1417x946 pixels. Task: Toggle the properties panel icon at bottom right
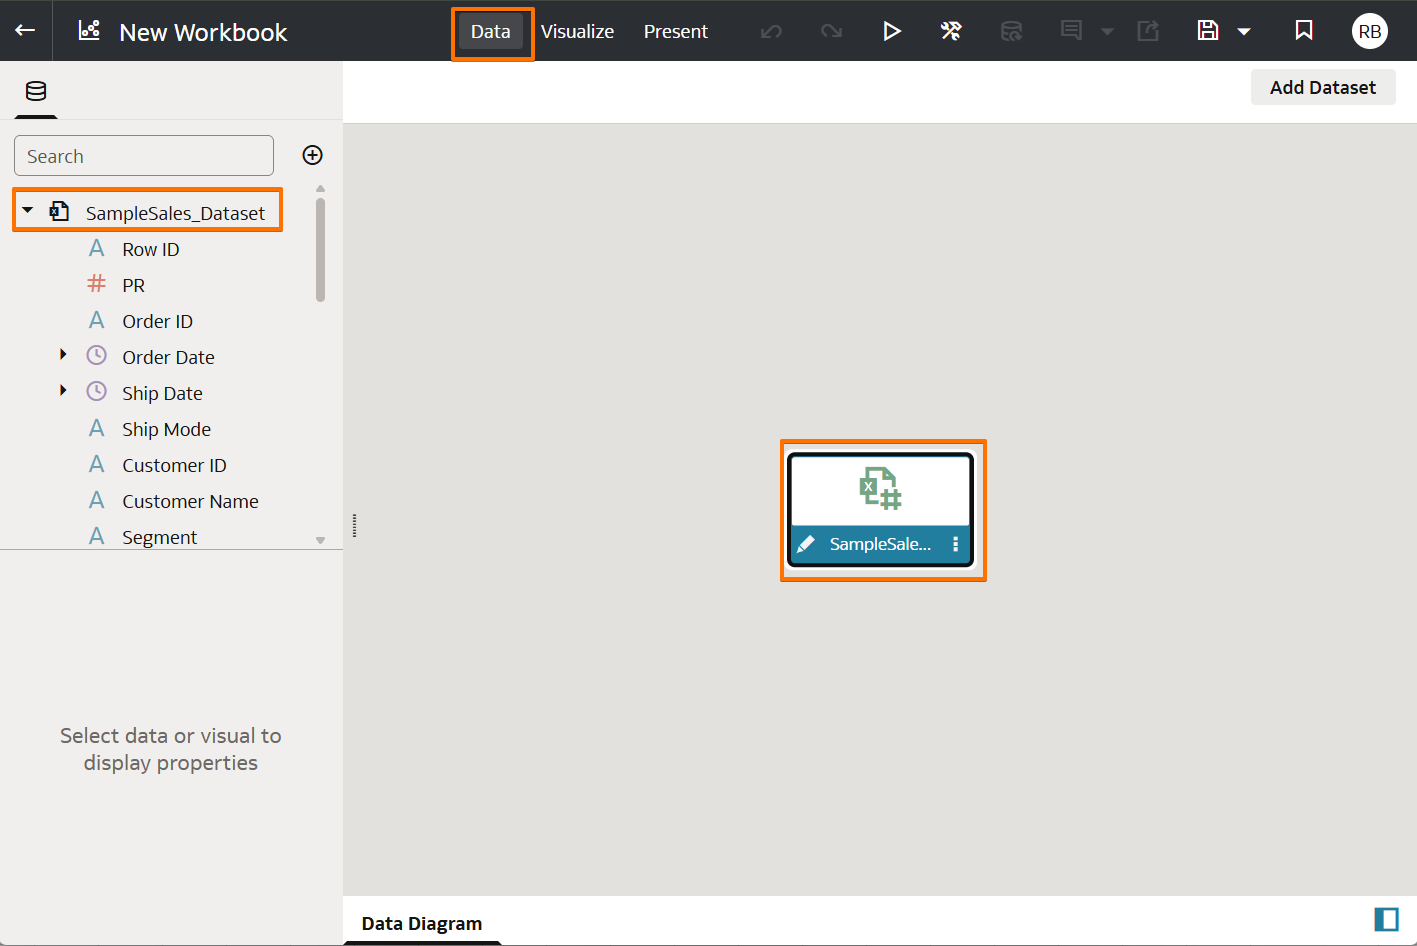(1386, 918)
